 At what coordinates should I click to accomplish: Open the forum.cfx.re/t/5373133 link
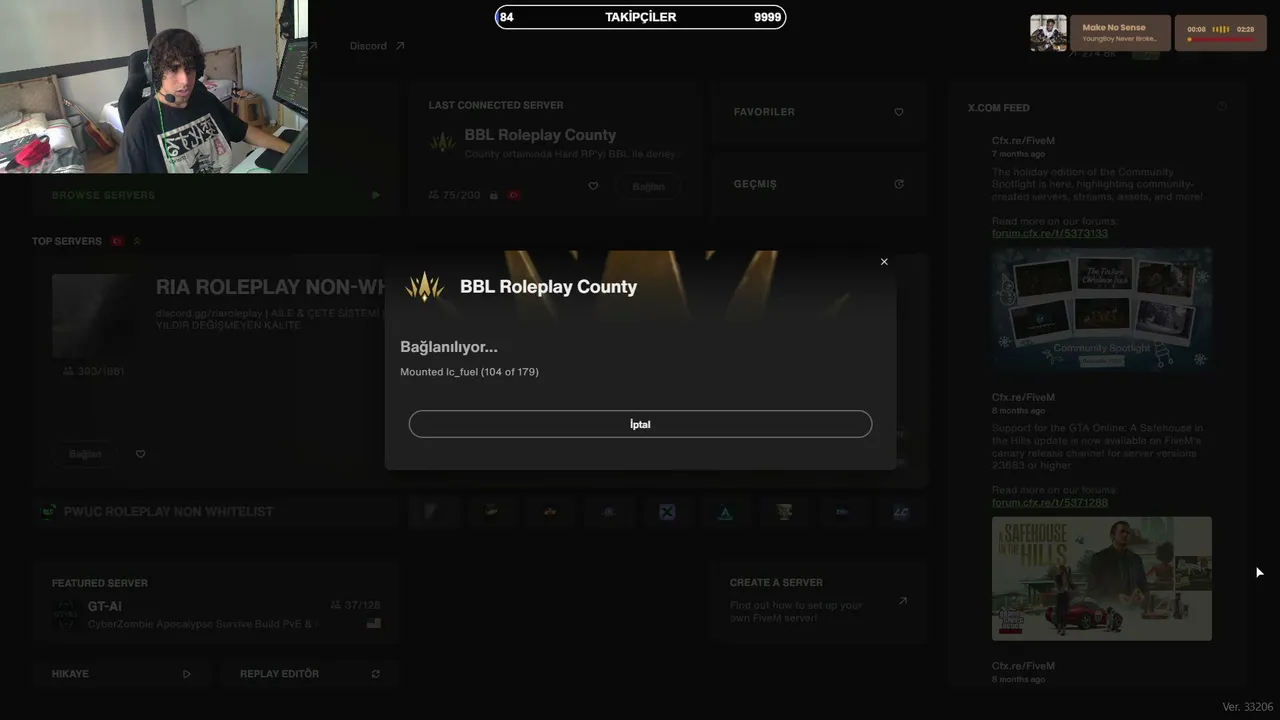pos(1050,233)
